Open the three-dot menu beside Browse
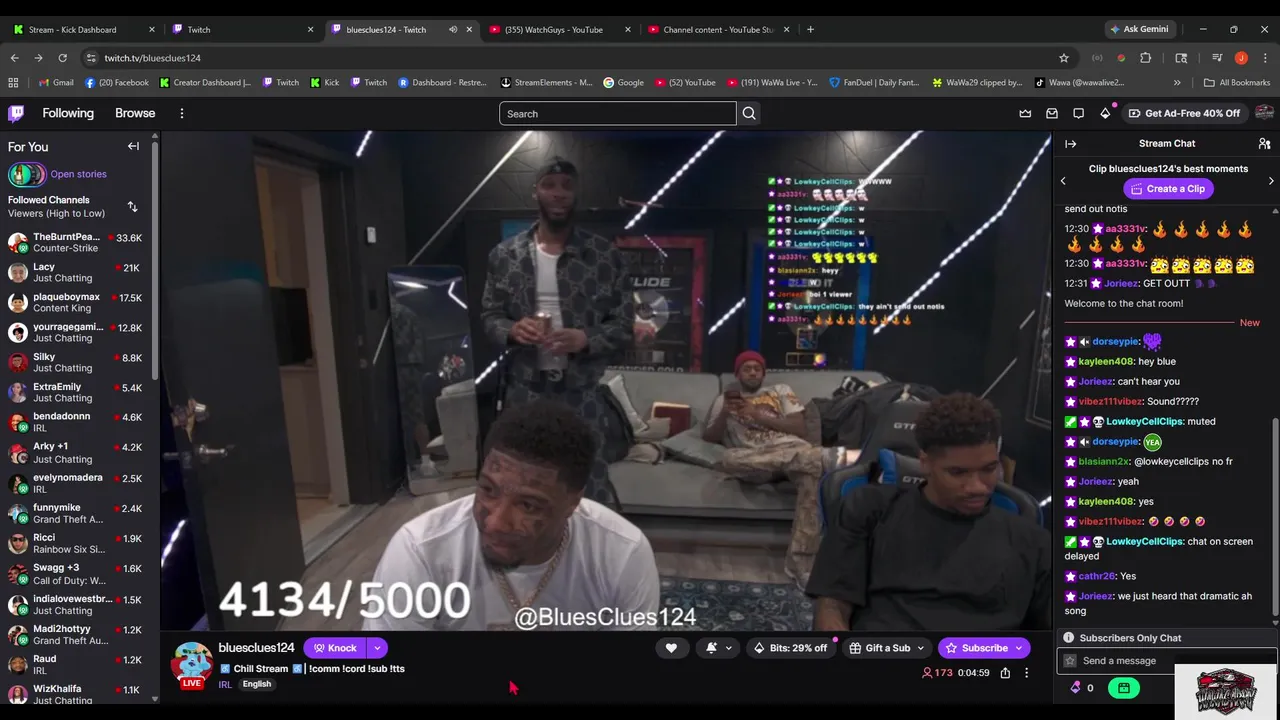1280x720 pixels. [181, 114]
